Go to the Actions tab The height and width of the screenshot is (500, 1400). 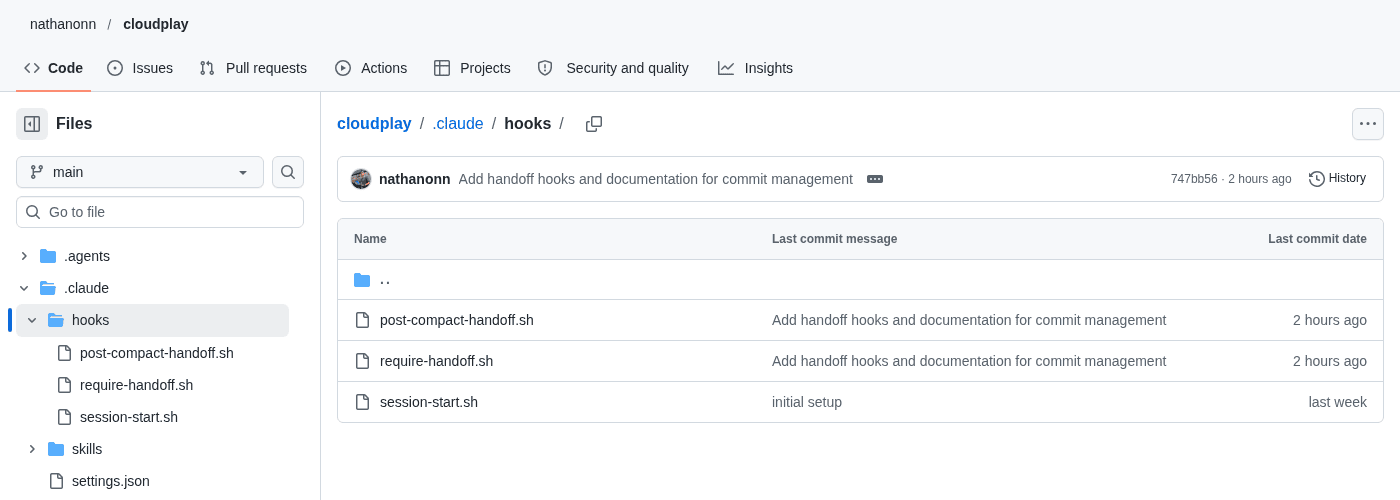click(x=371, y=68)
